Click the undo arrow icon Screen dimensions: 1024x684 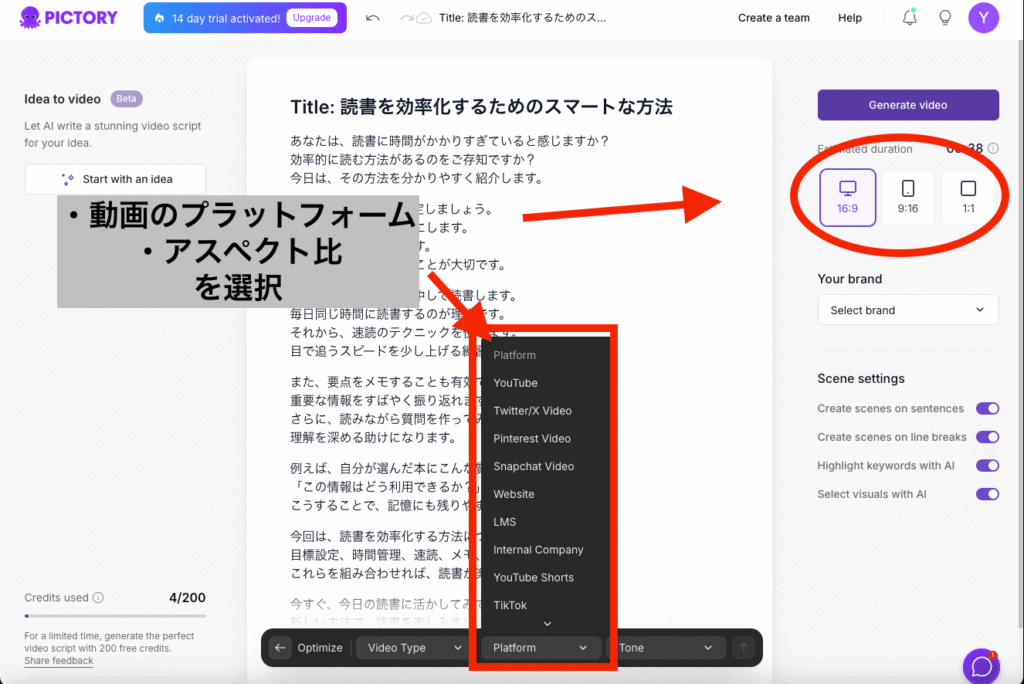coord(373,18)
